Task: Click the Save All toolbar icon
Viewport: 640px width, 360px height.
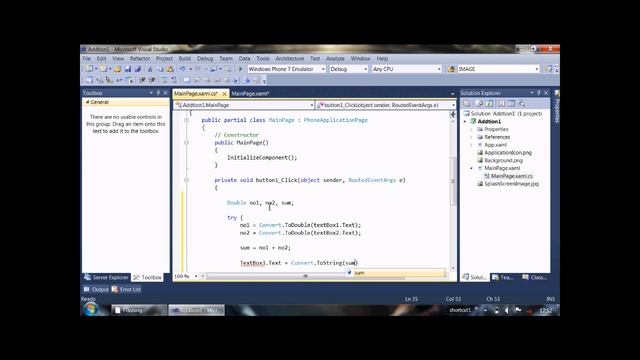Action: pyautogui.click(x=138, y=69)
